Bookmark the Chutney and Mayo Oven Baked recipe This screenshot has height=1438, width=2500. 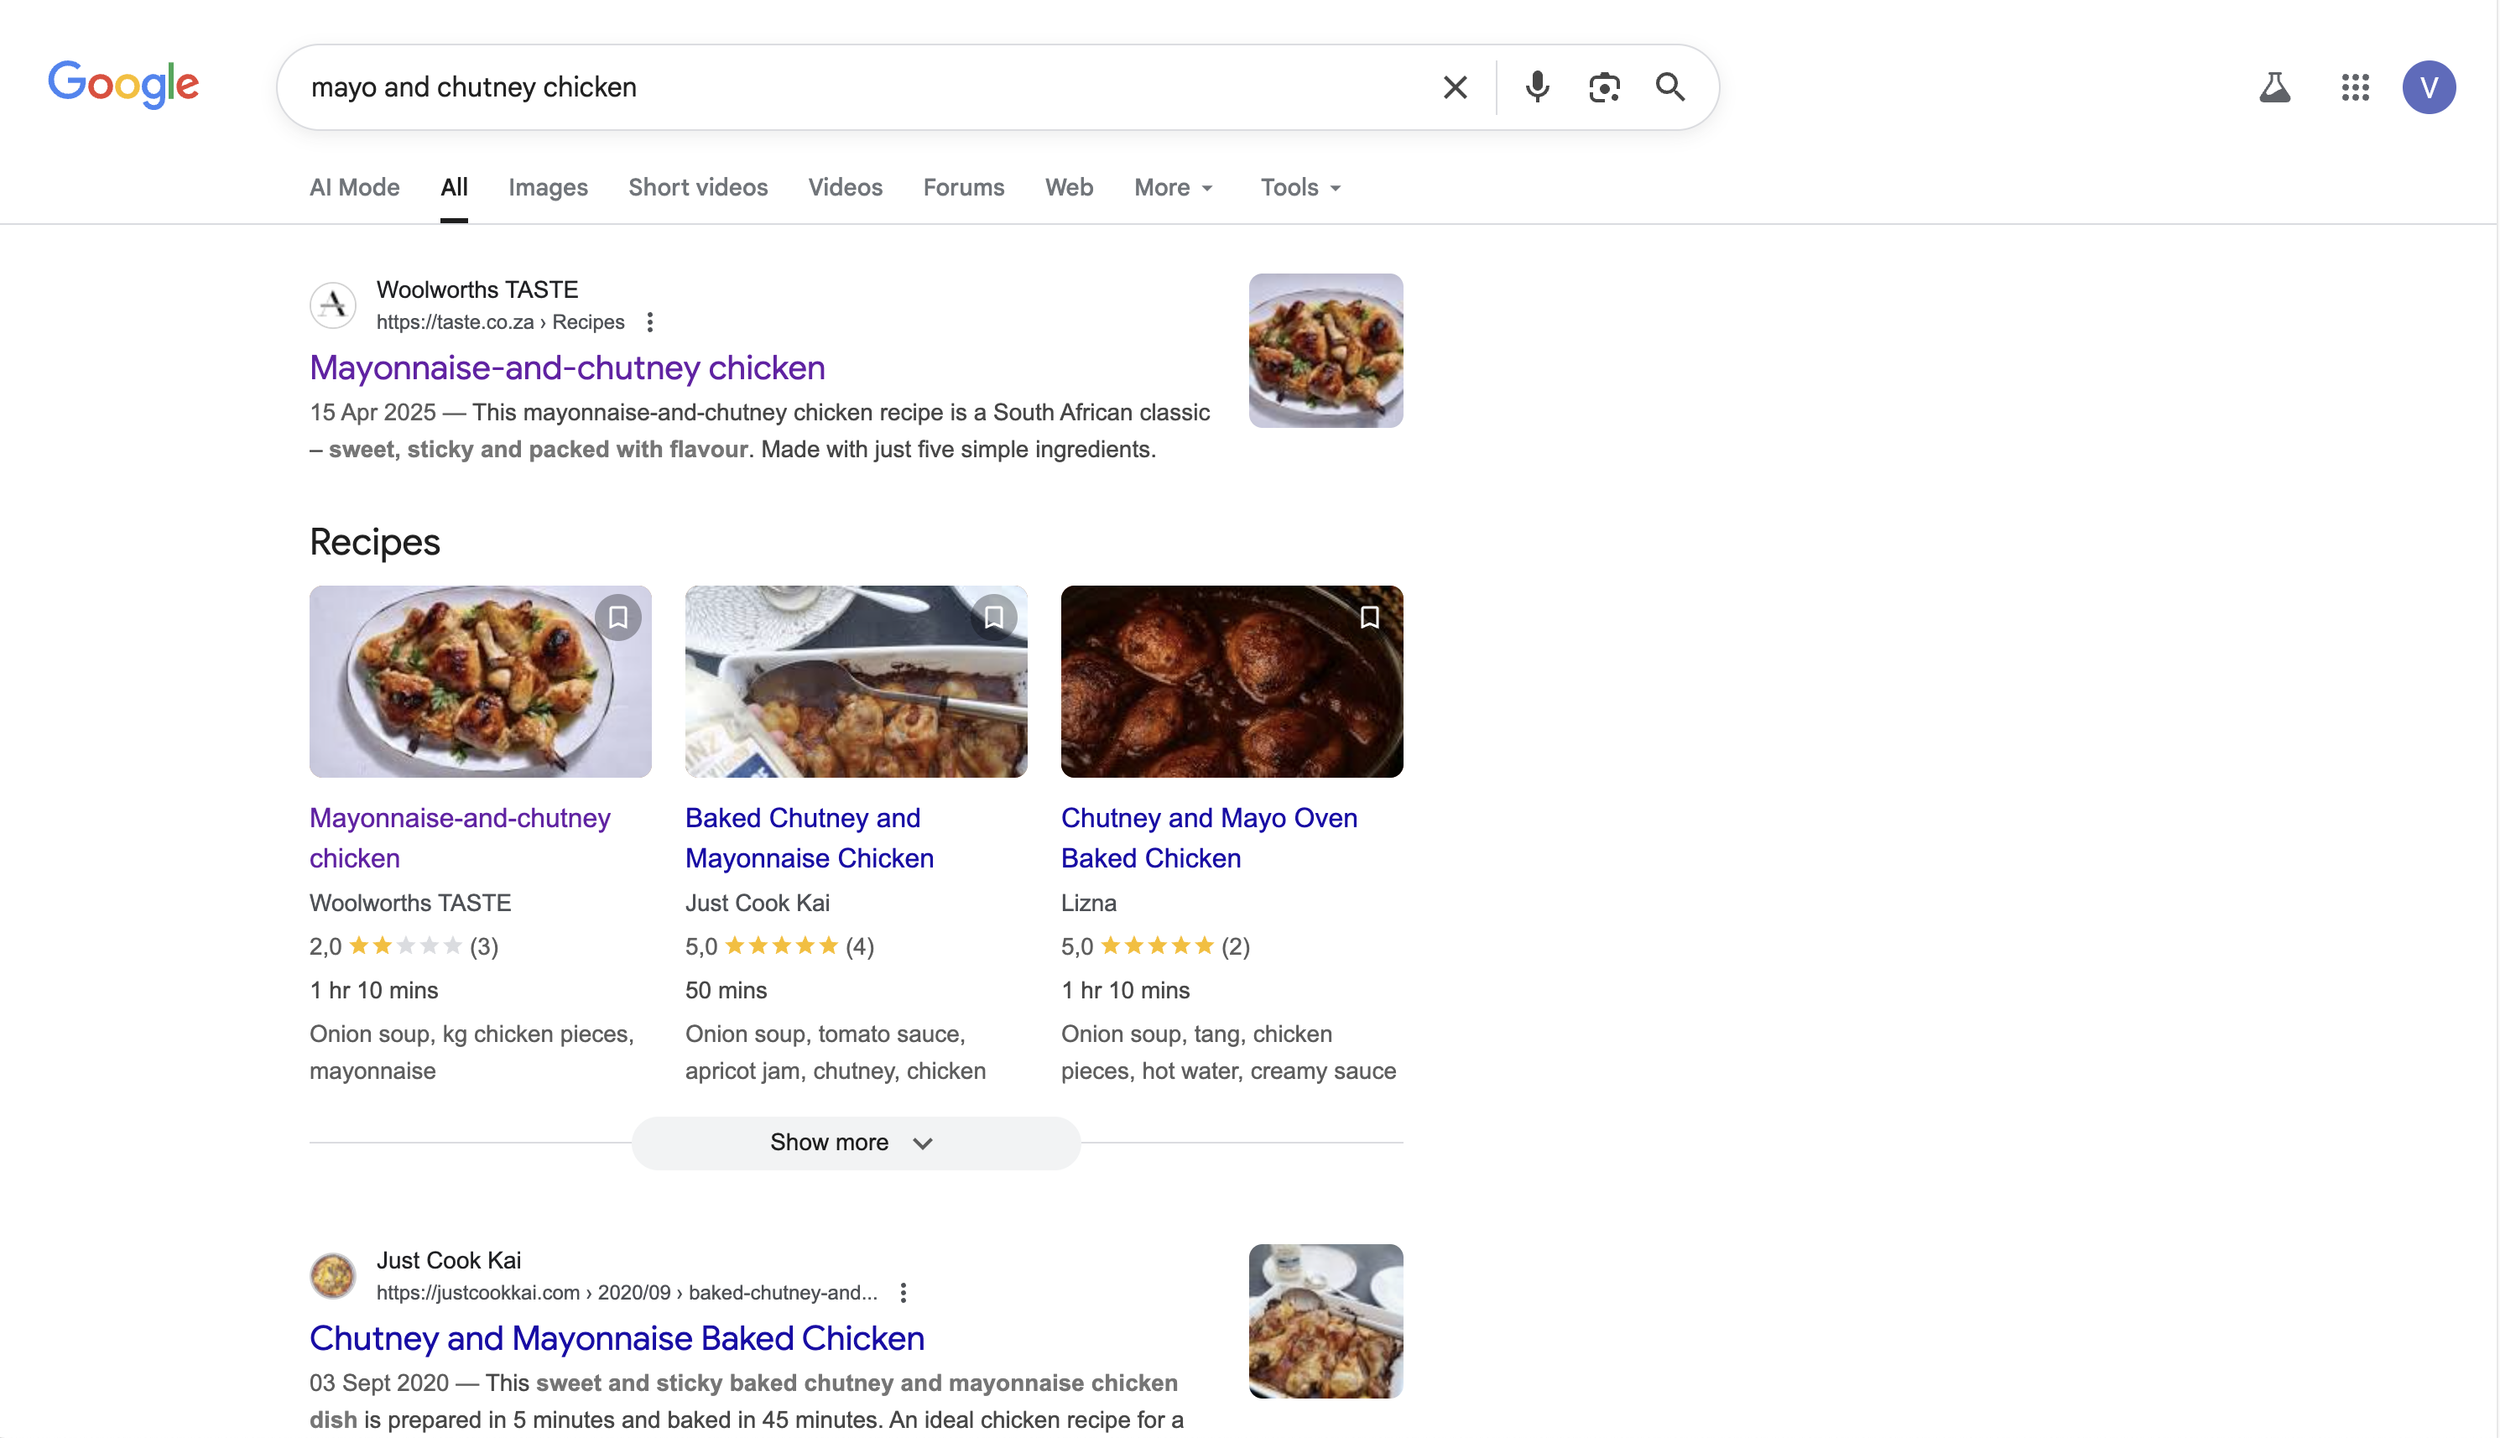(1370, 617)
